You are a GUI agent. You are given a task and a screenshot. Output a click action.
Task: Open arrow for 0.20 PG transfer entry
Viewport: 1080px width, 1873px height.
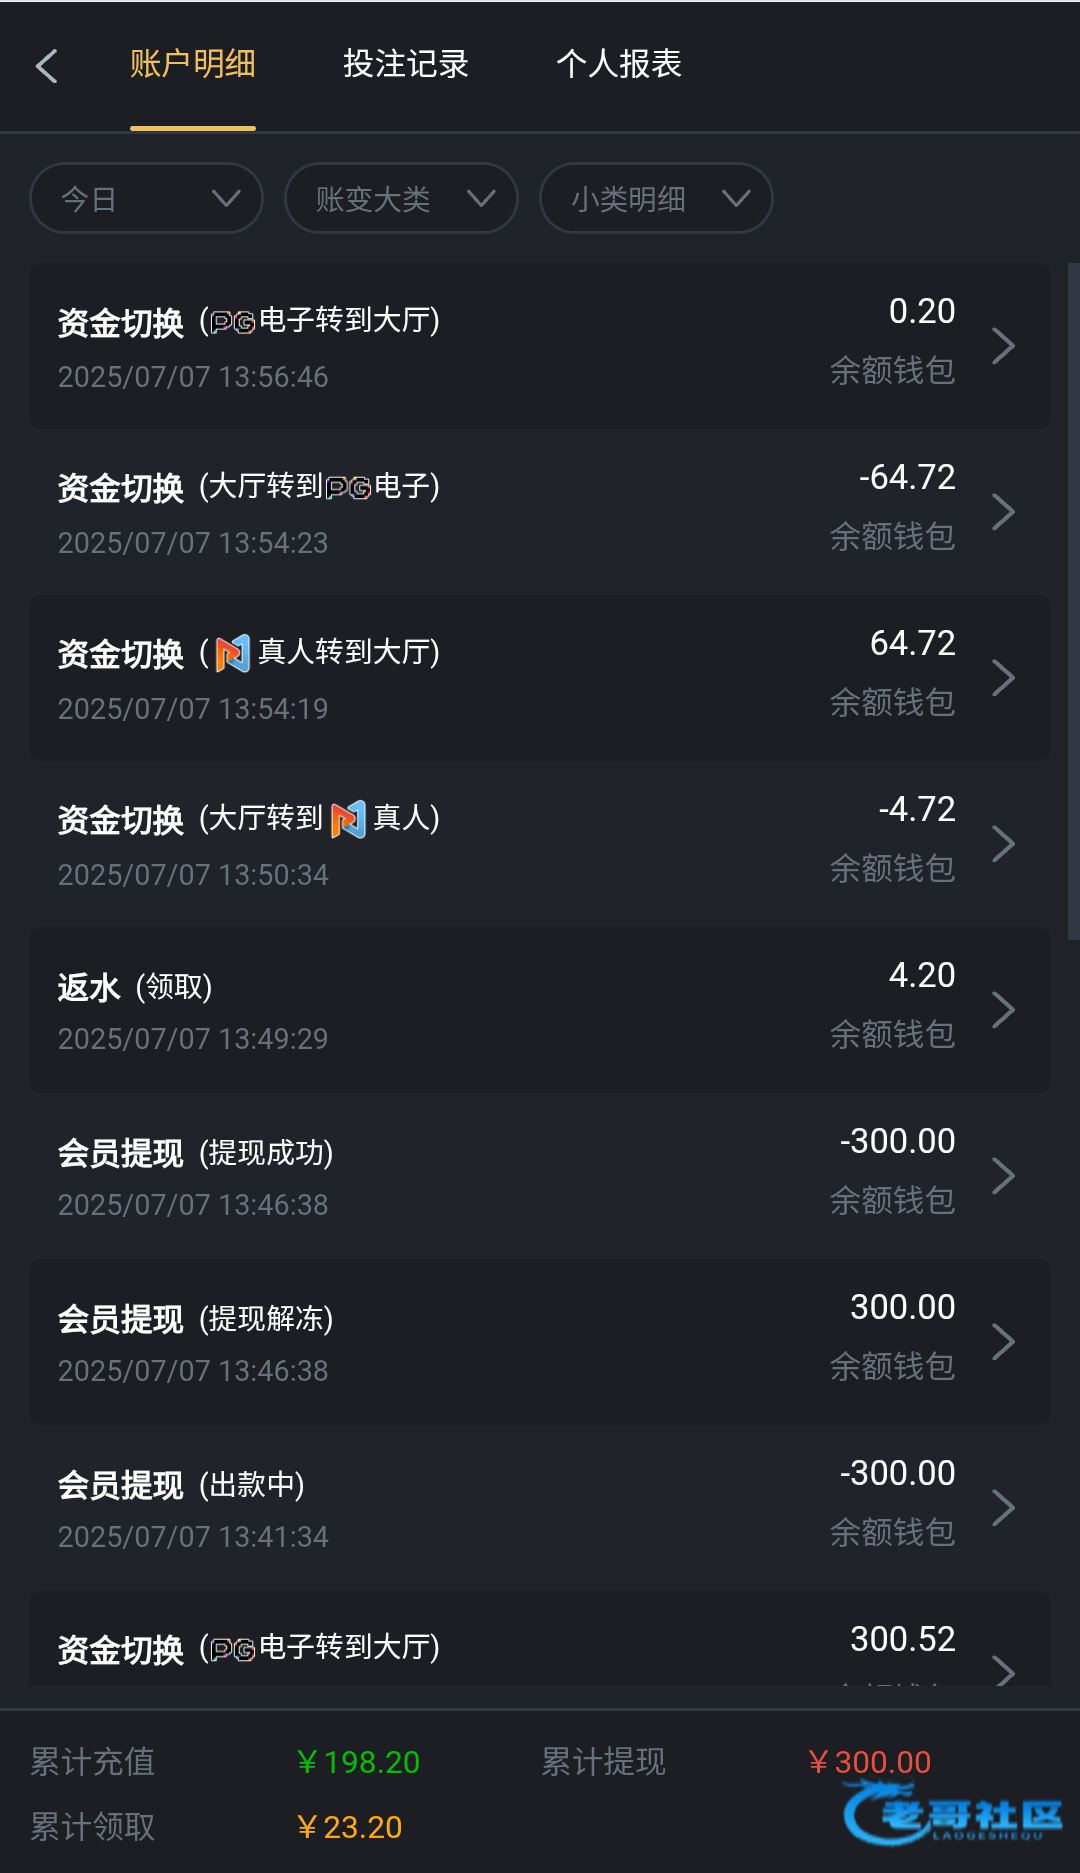pyautogui.click(x=1003, y=346)
